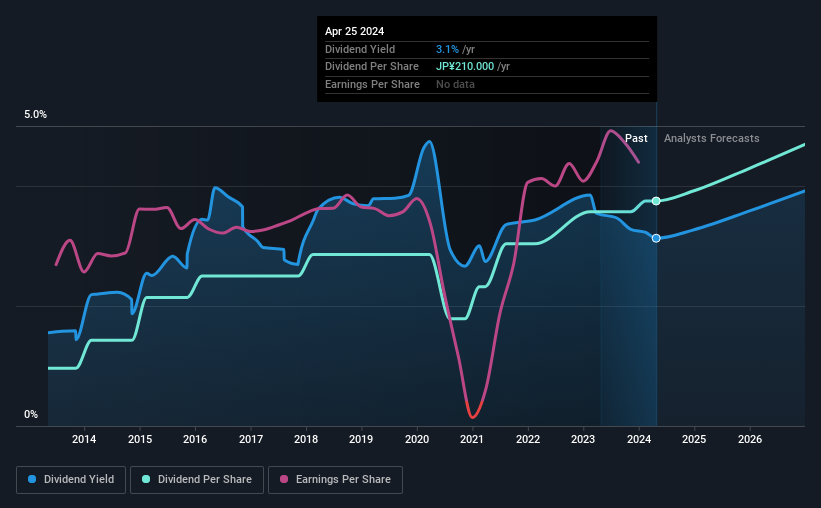This screenshot has height=508, width=821.
Task: Click the 2014 x-axis label
Action: coord(84,439)
